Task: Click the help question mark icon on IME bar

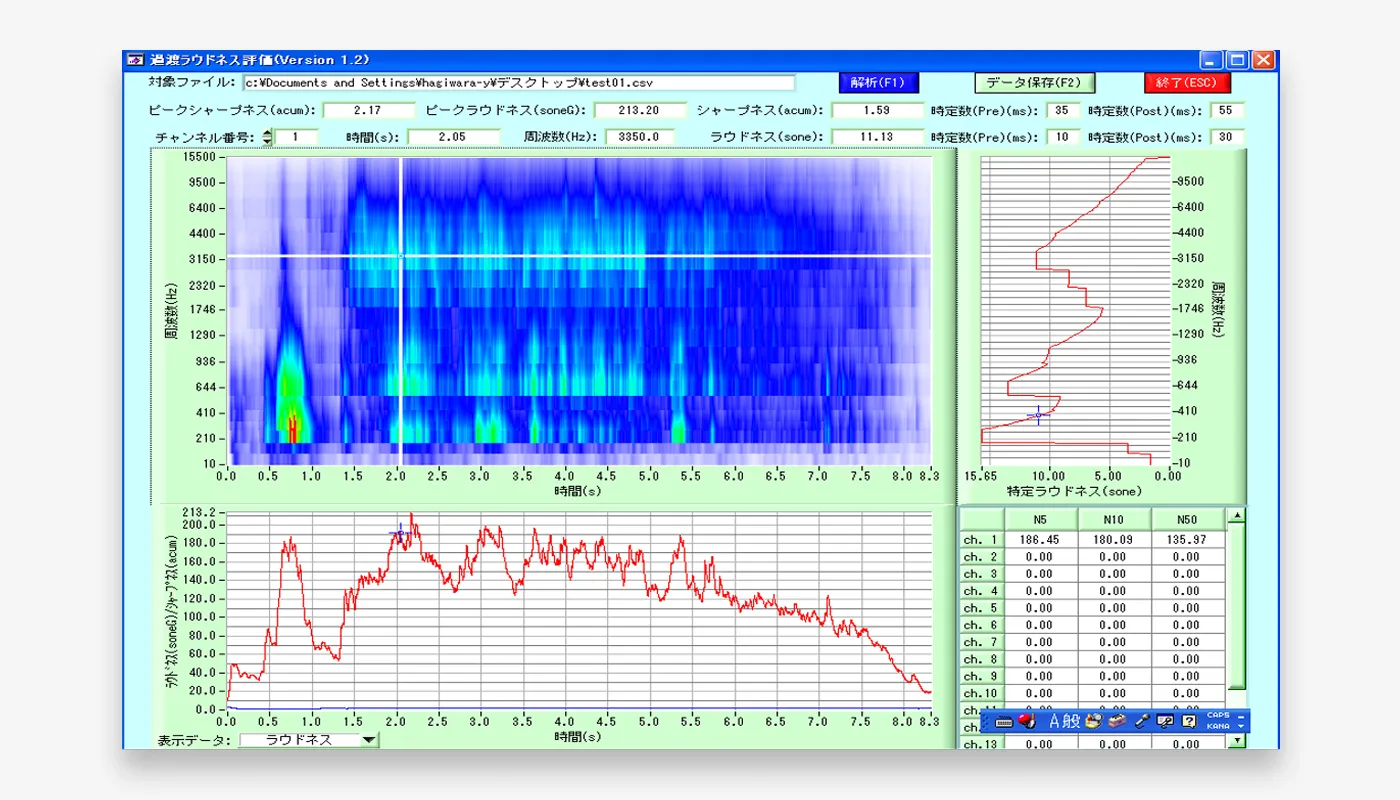Action: (x=1188, y=721)
